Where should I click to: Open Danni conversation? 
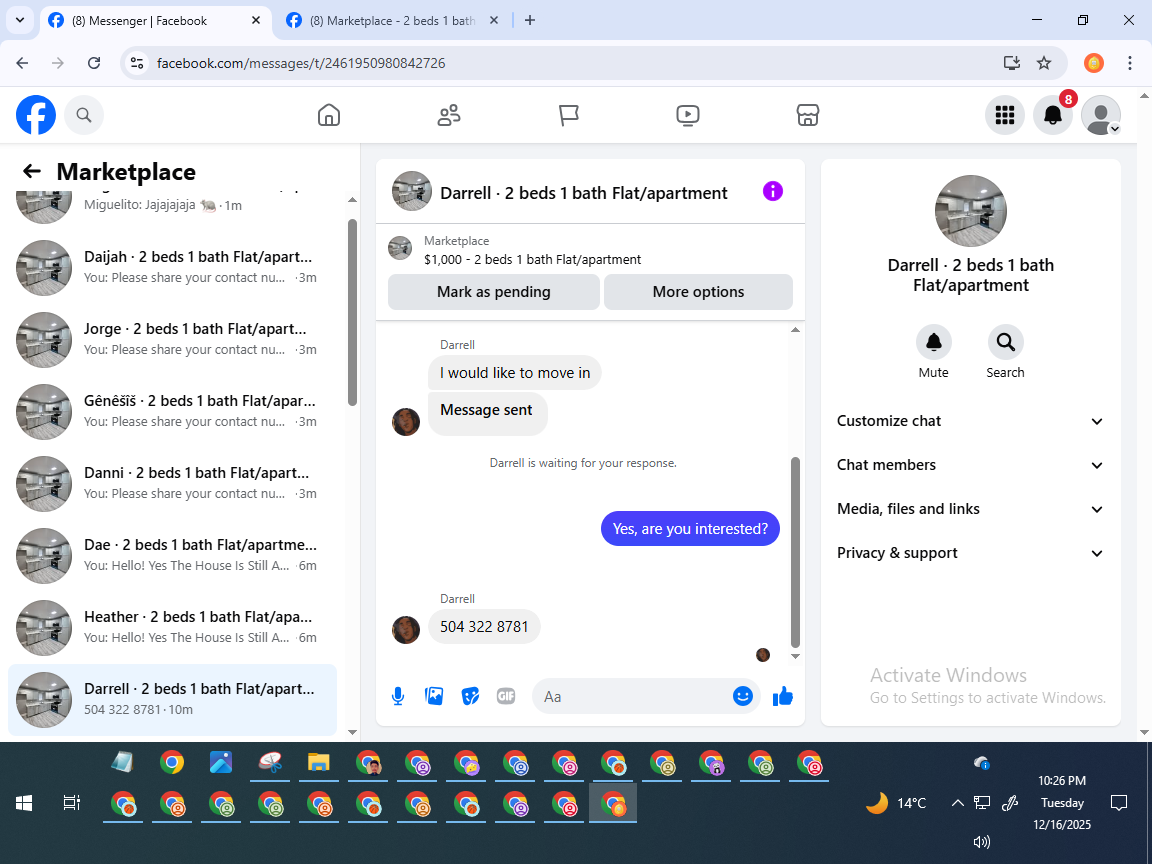(172, 483)
